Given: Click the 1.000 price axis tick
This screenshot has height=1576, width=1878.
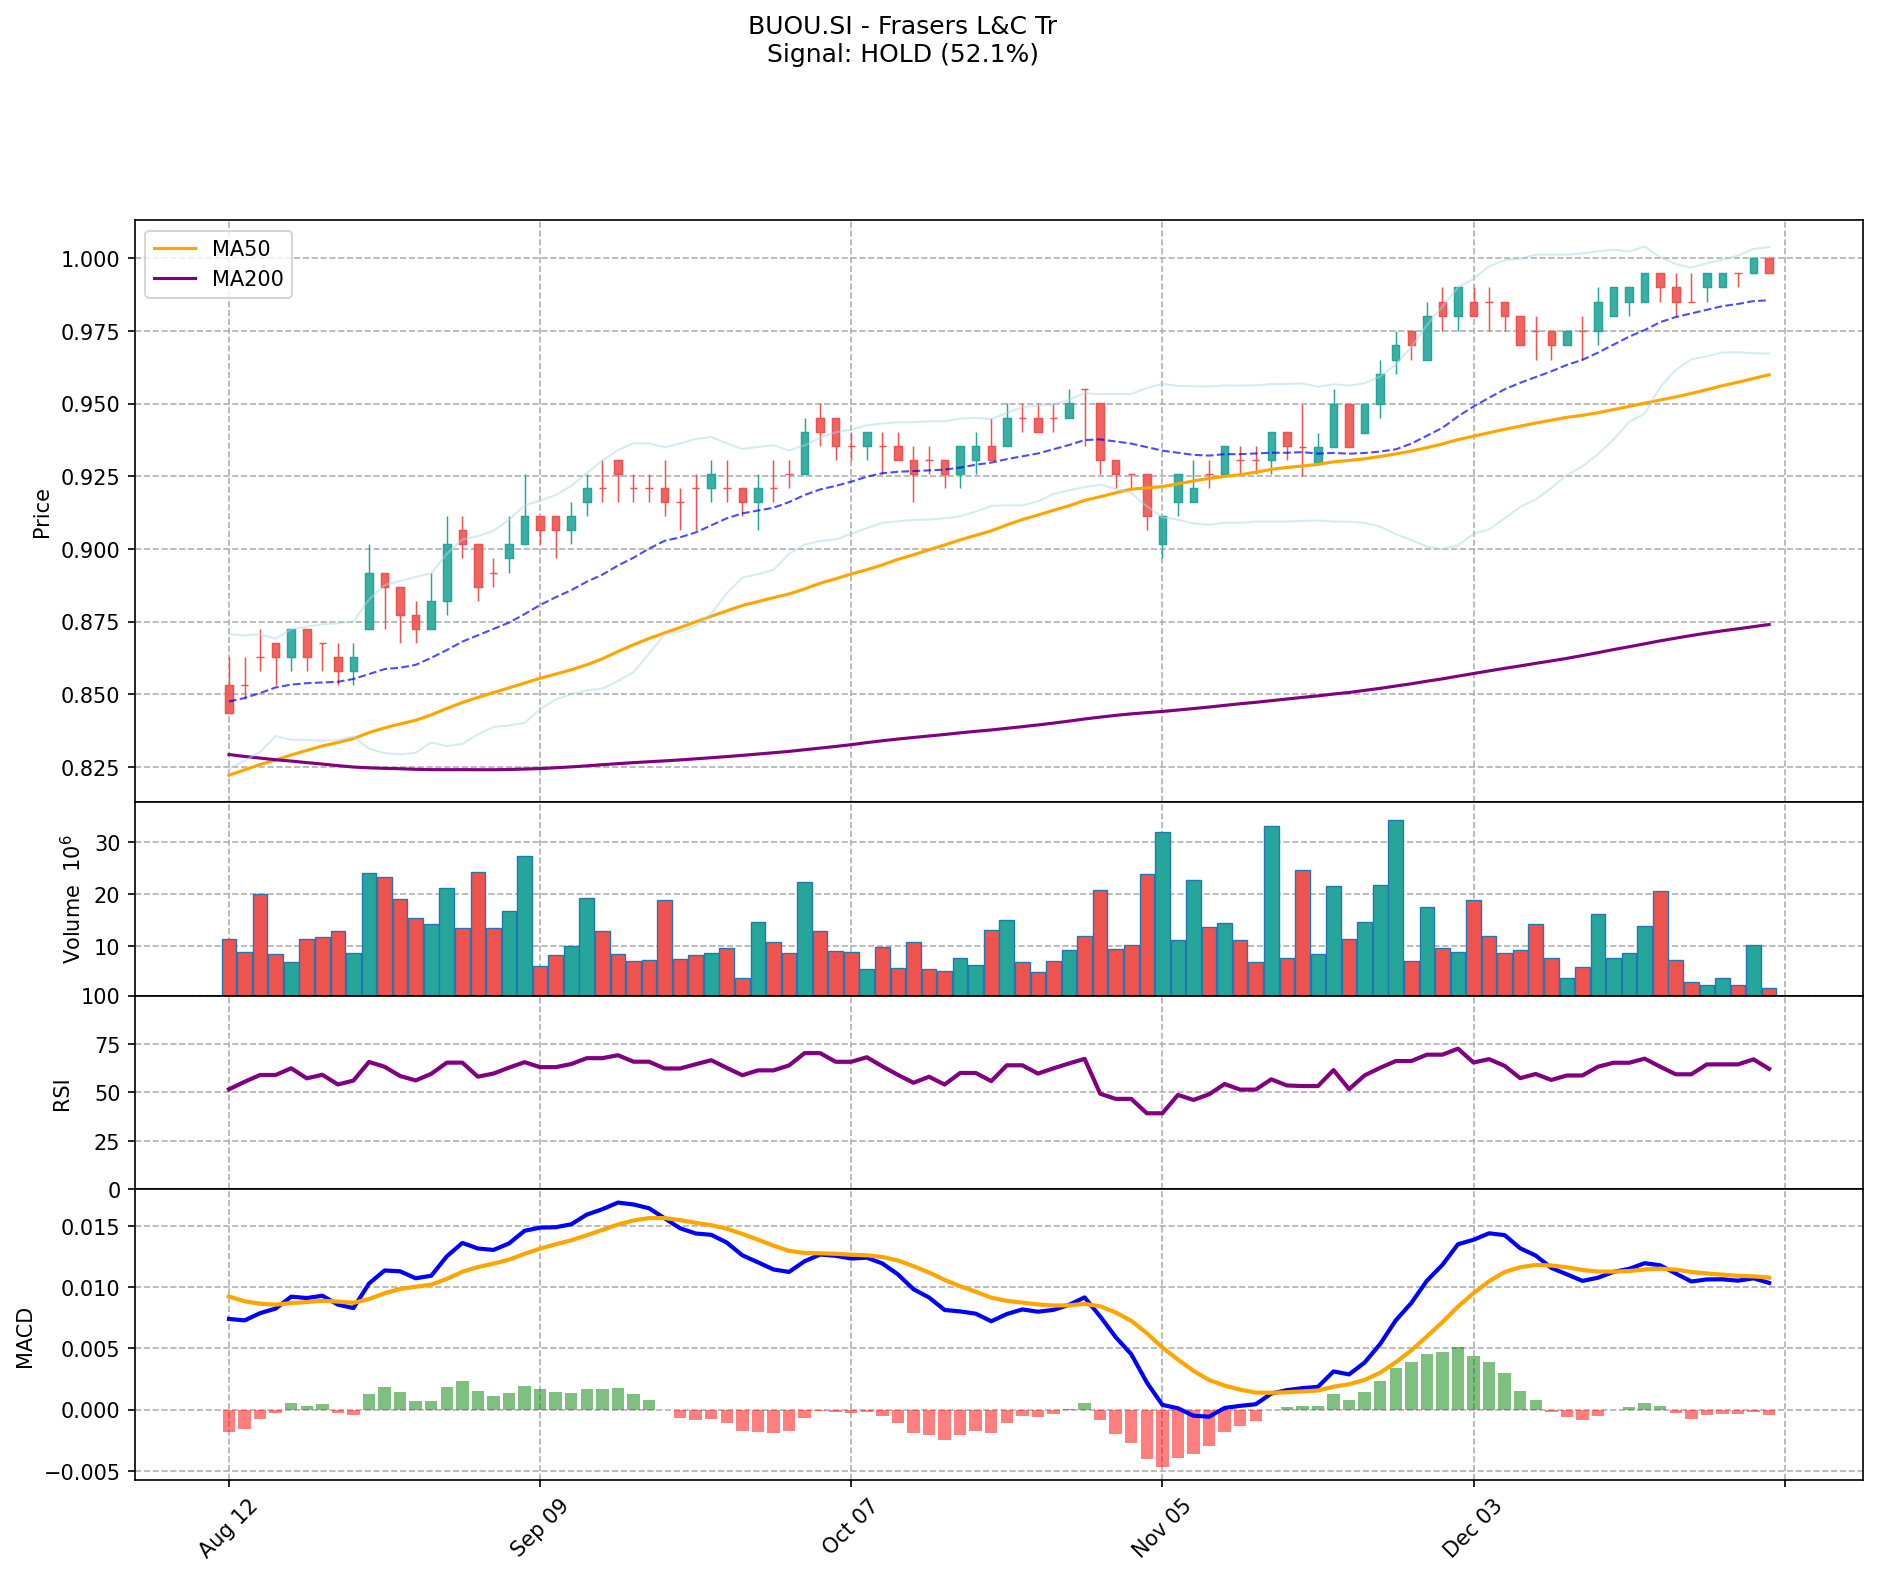Looking at the screenshot, I should click(94, 259).
